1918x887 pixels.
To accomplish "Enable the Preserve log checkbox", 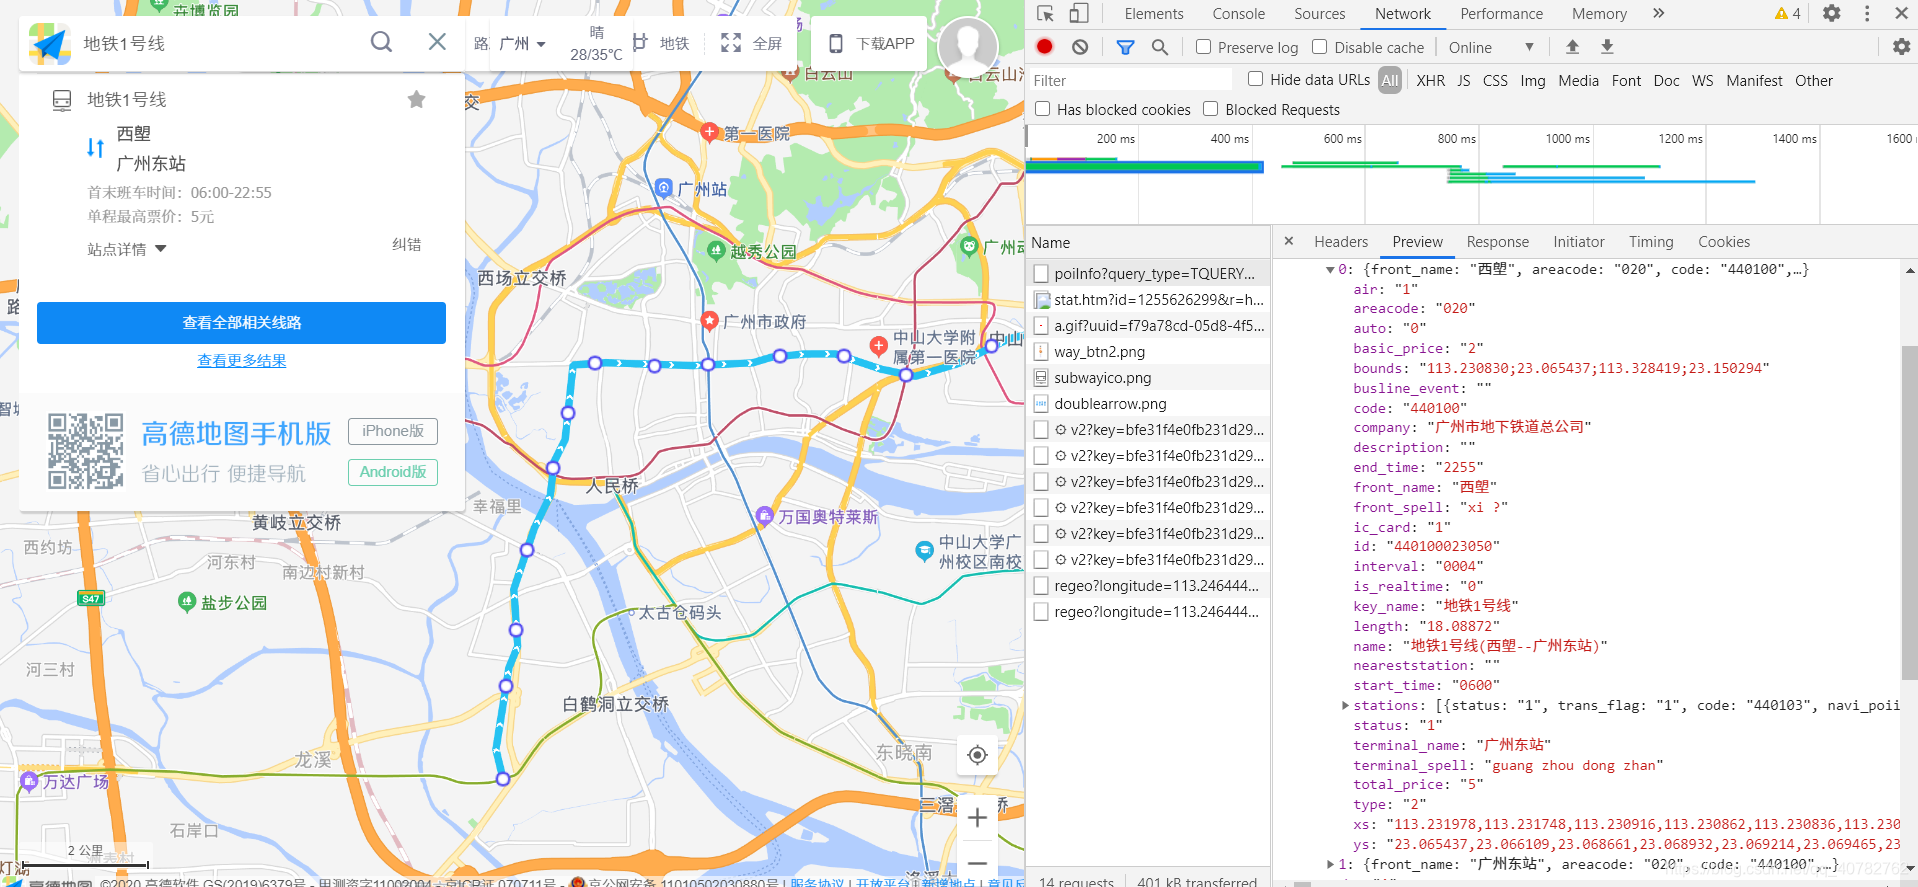I will coord(1203,47).
